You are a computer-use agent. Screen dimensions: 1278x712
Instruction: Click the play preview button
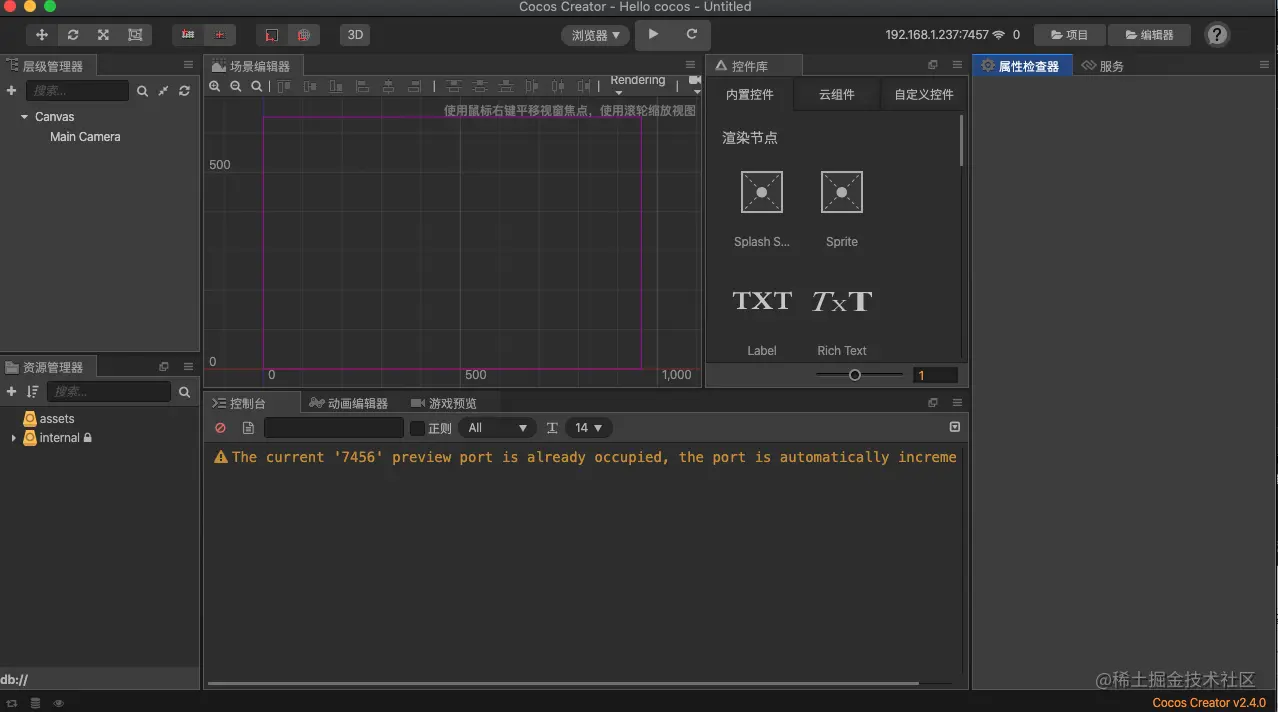(x=653, y=34)
